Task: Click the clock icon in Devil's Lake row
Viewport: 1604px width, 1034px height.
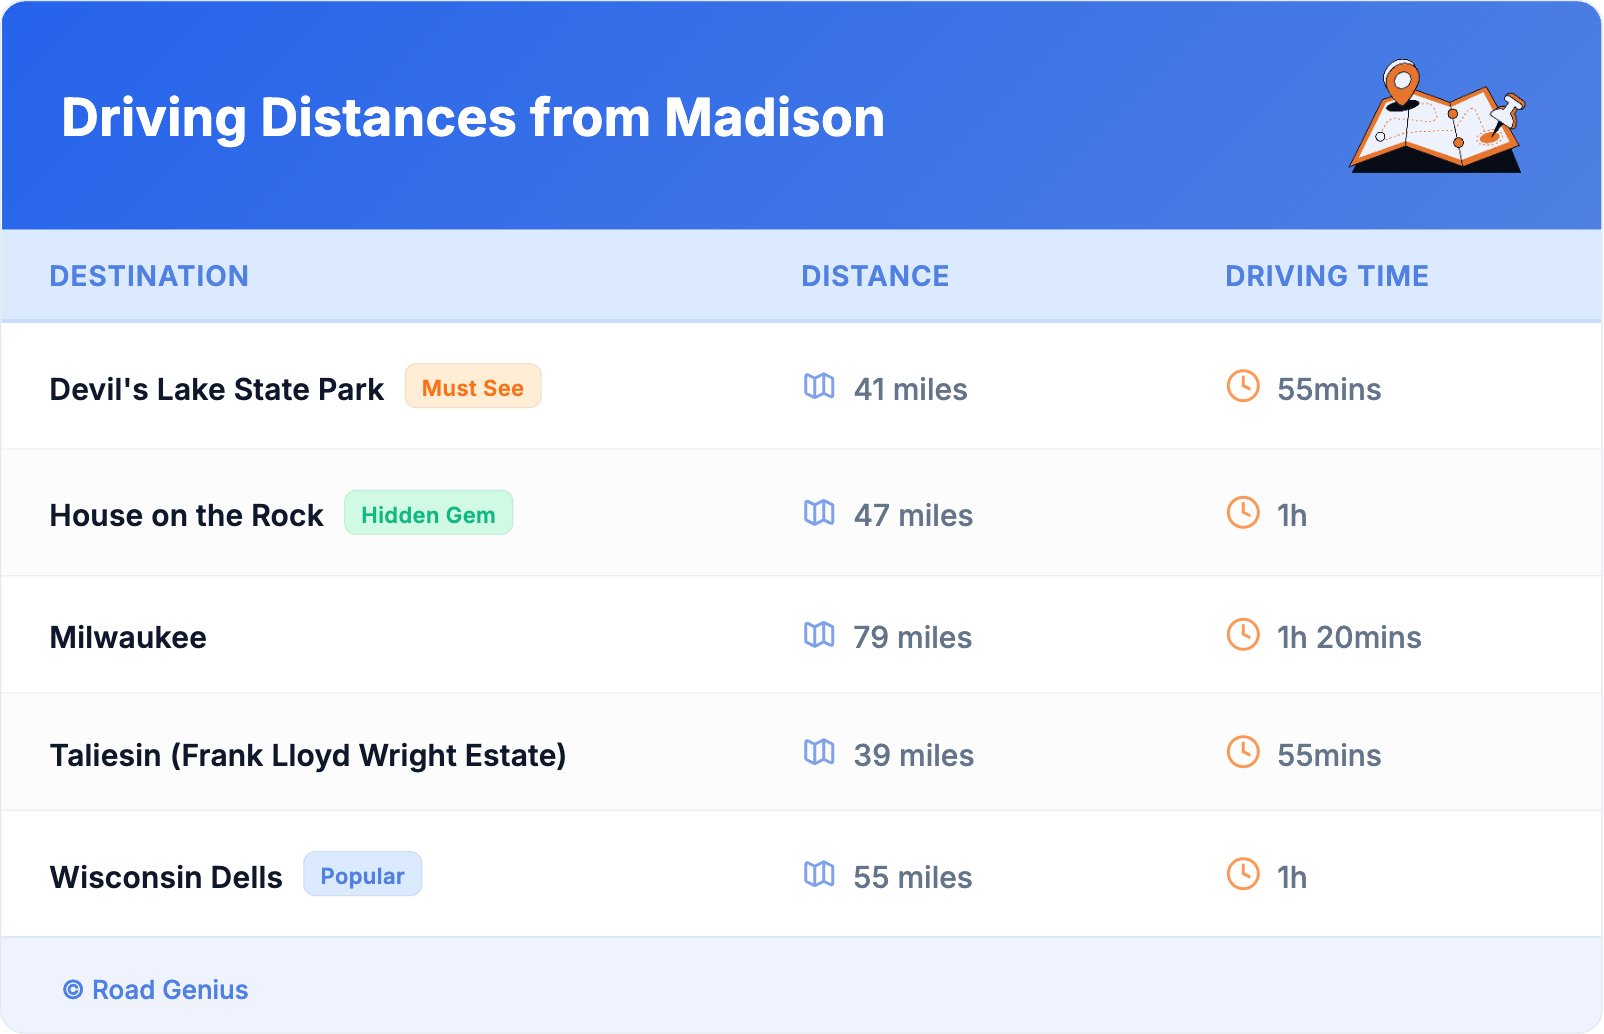Action: pyautogui.click(x=1243, y=387)
